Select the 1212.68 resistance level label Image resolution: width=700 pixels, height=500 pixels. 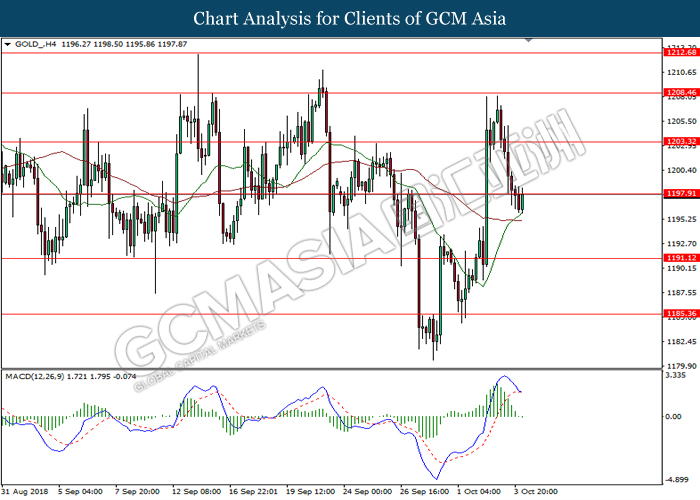click(x=681, y=53)
